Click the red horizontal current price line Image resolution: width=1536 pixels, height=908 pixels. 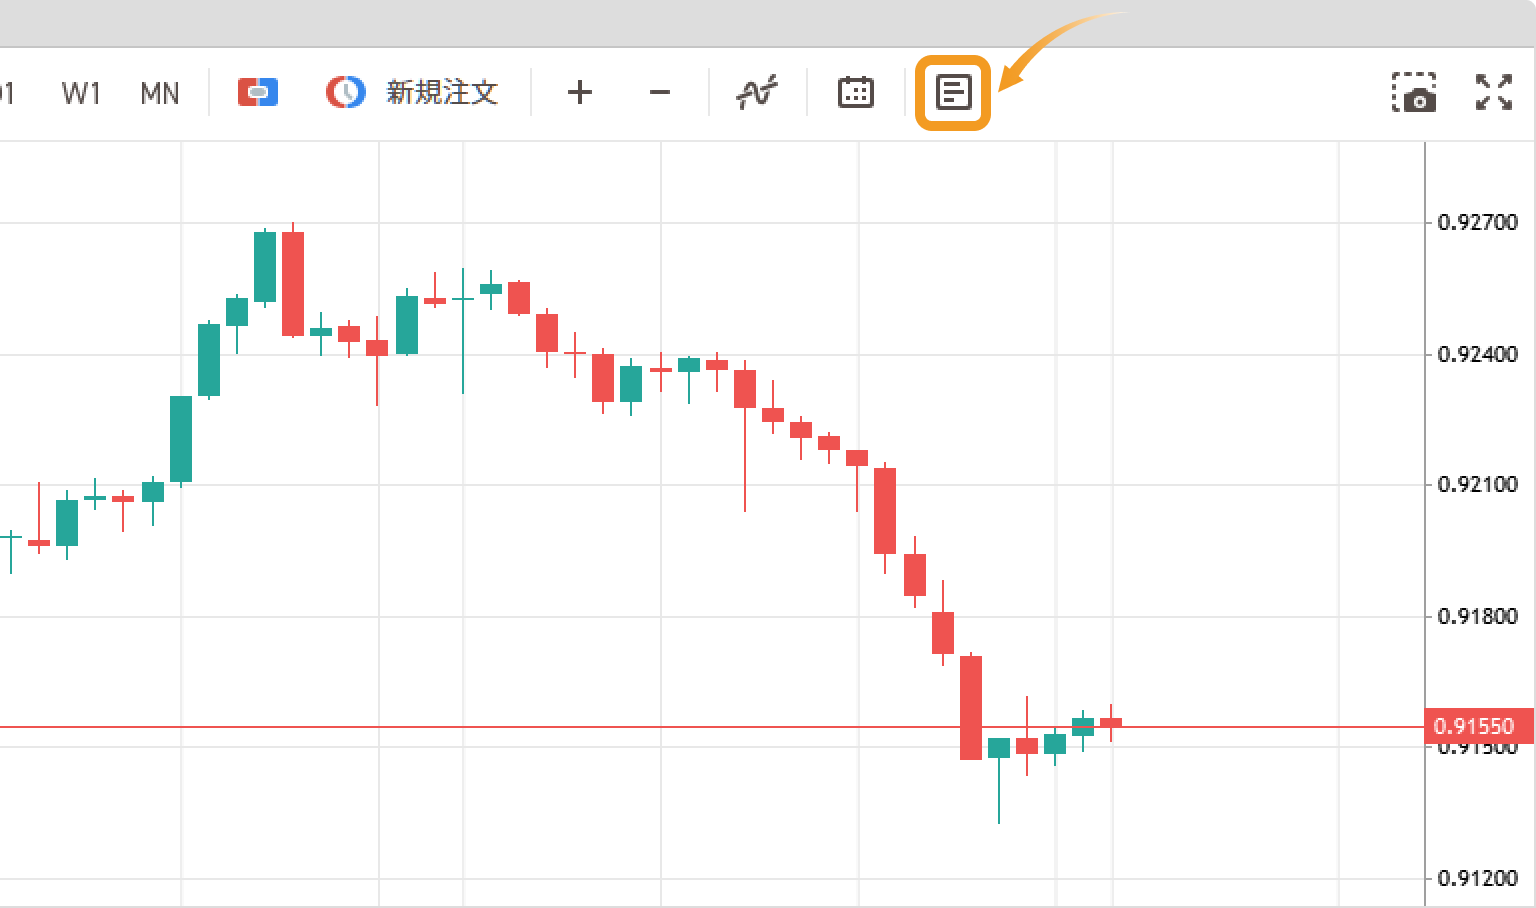coord(500,727)
